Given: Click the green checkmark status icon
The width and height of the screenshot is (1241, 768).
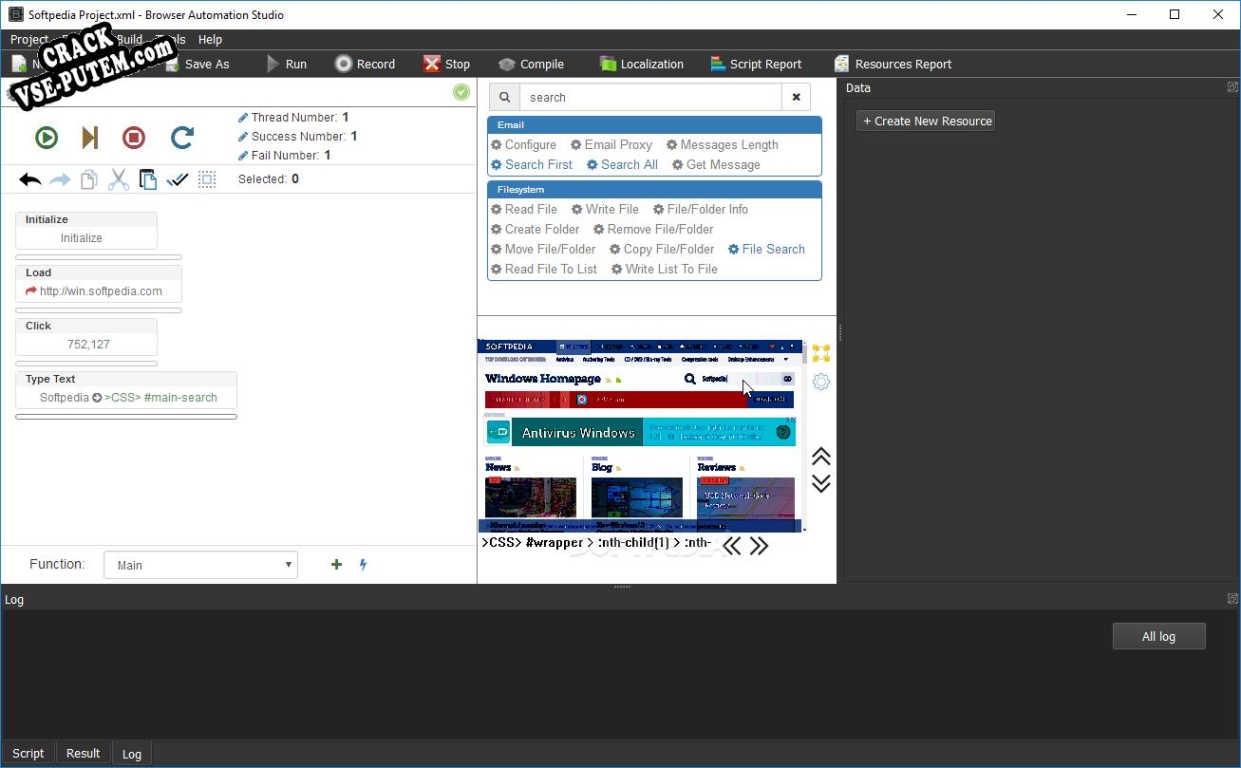Looking at the screenshot, I should (461, 92).
